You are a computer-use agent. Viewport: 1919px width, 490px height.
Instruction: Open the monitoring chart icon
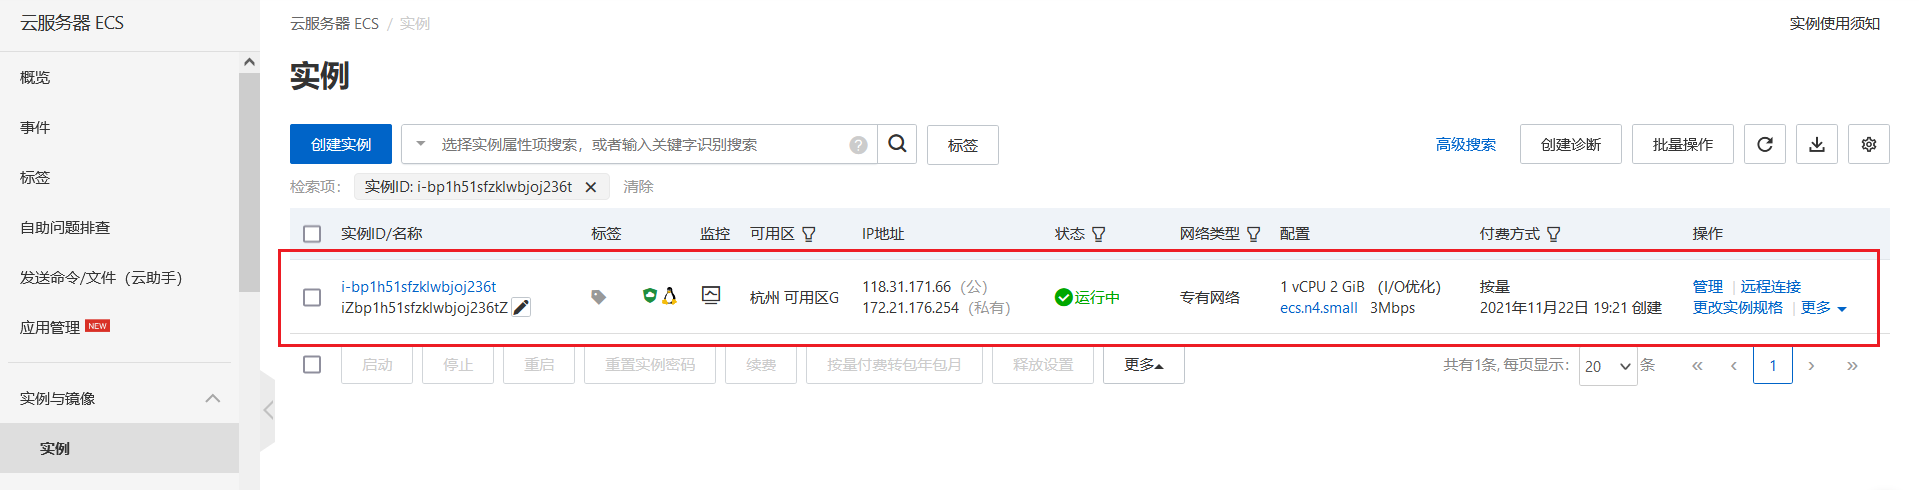click(711, 294)
